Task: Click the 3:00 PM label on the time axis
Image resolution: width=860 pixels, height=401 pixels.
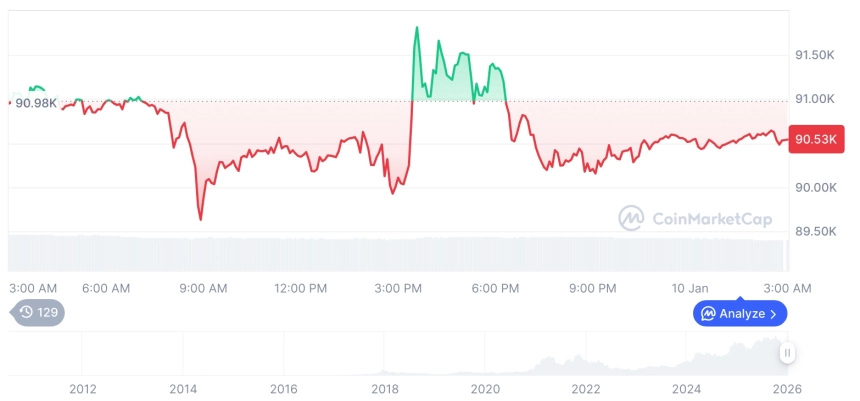Action: coord(398,288)
